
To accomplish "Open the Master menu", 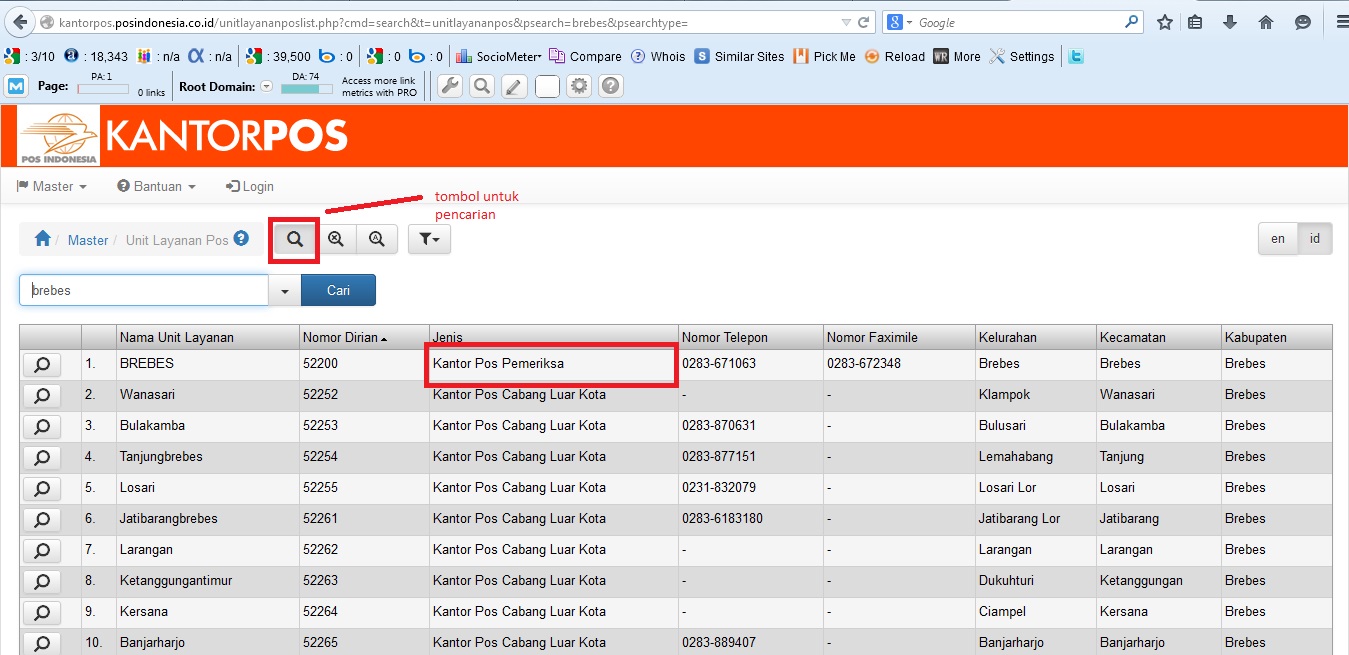I will 52,186.
